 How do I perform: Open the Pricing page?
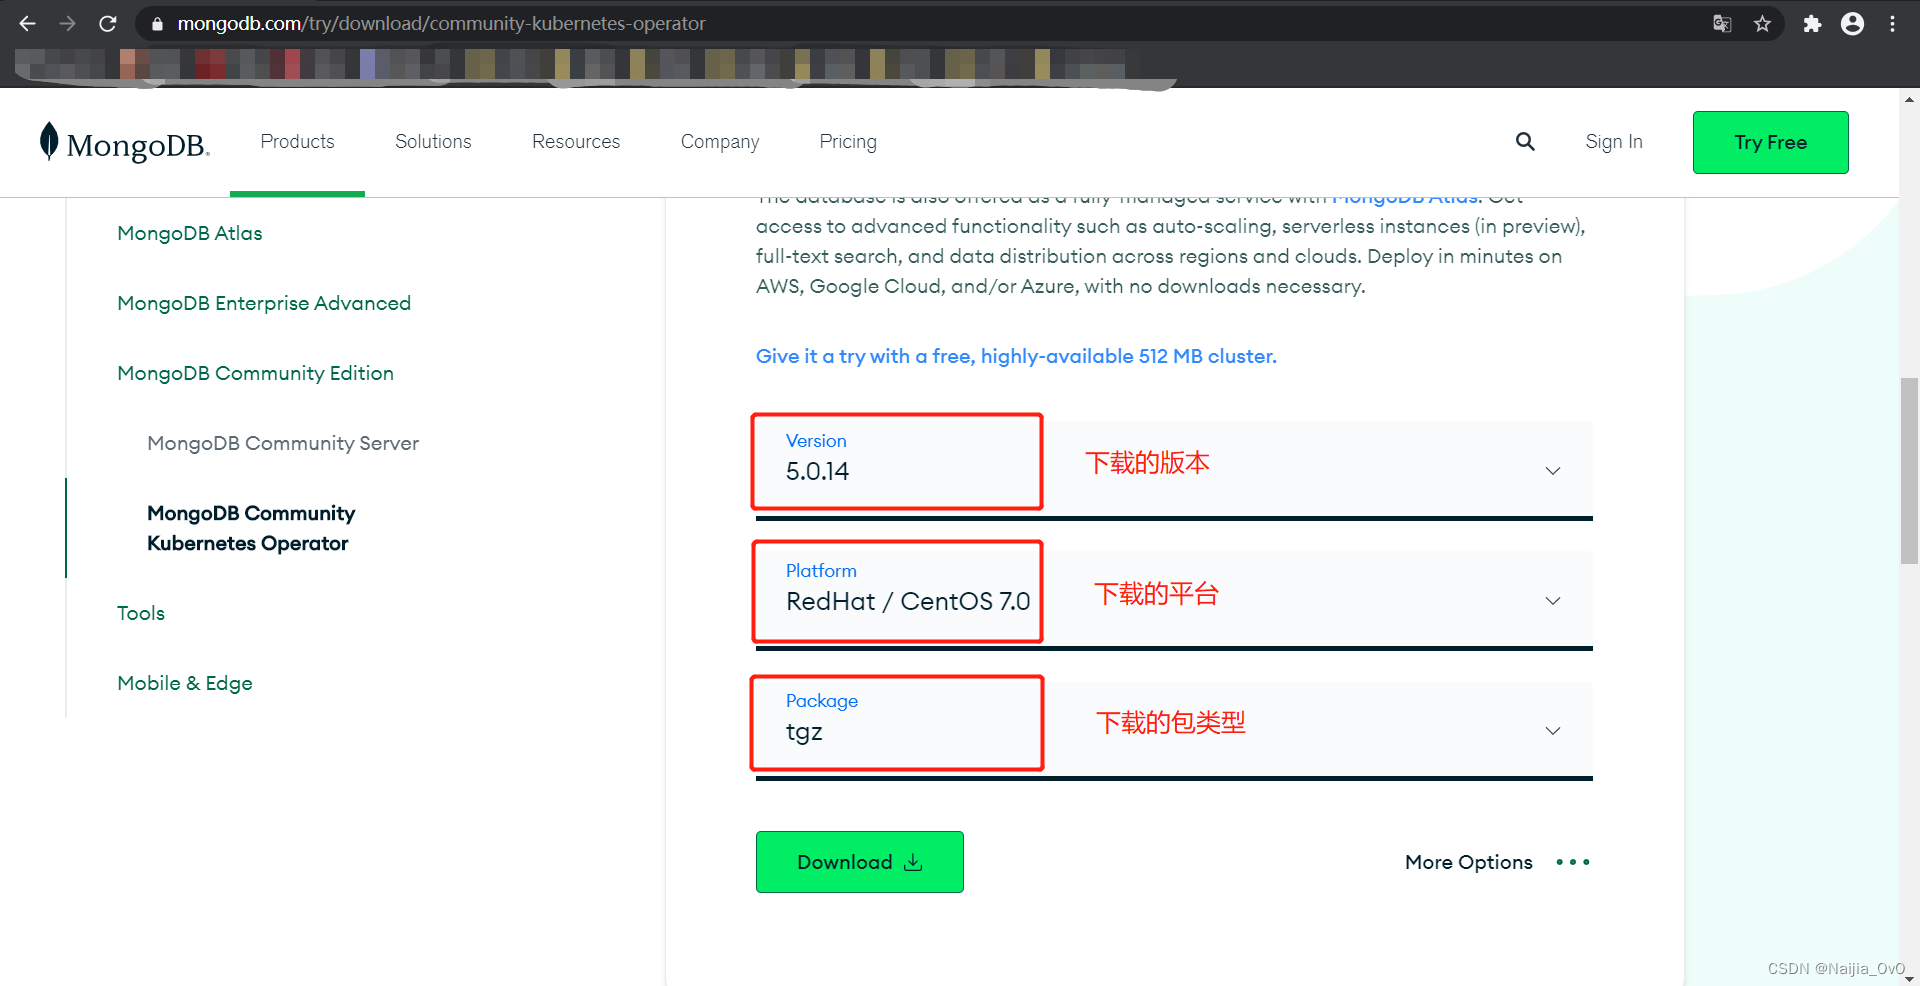(x=848, y=142)
